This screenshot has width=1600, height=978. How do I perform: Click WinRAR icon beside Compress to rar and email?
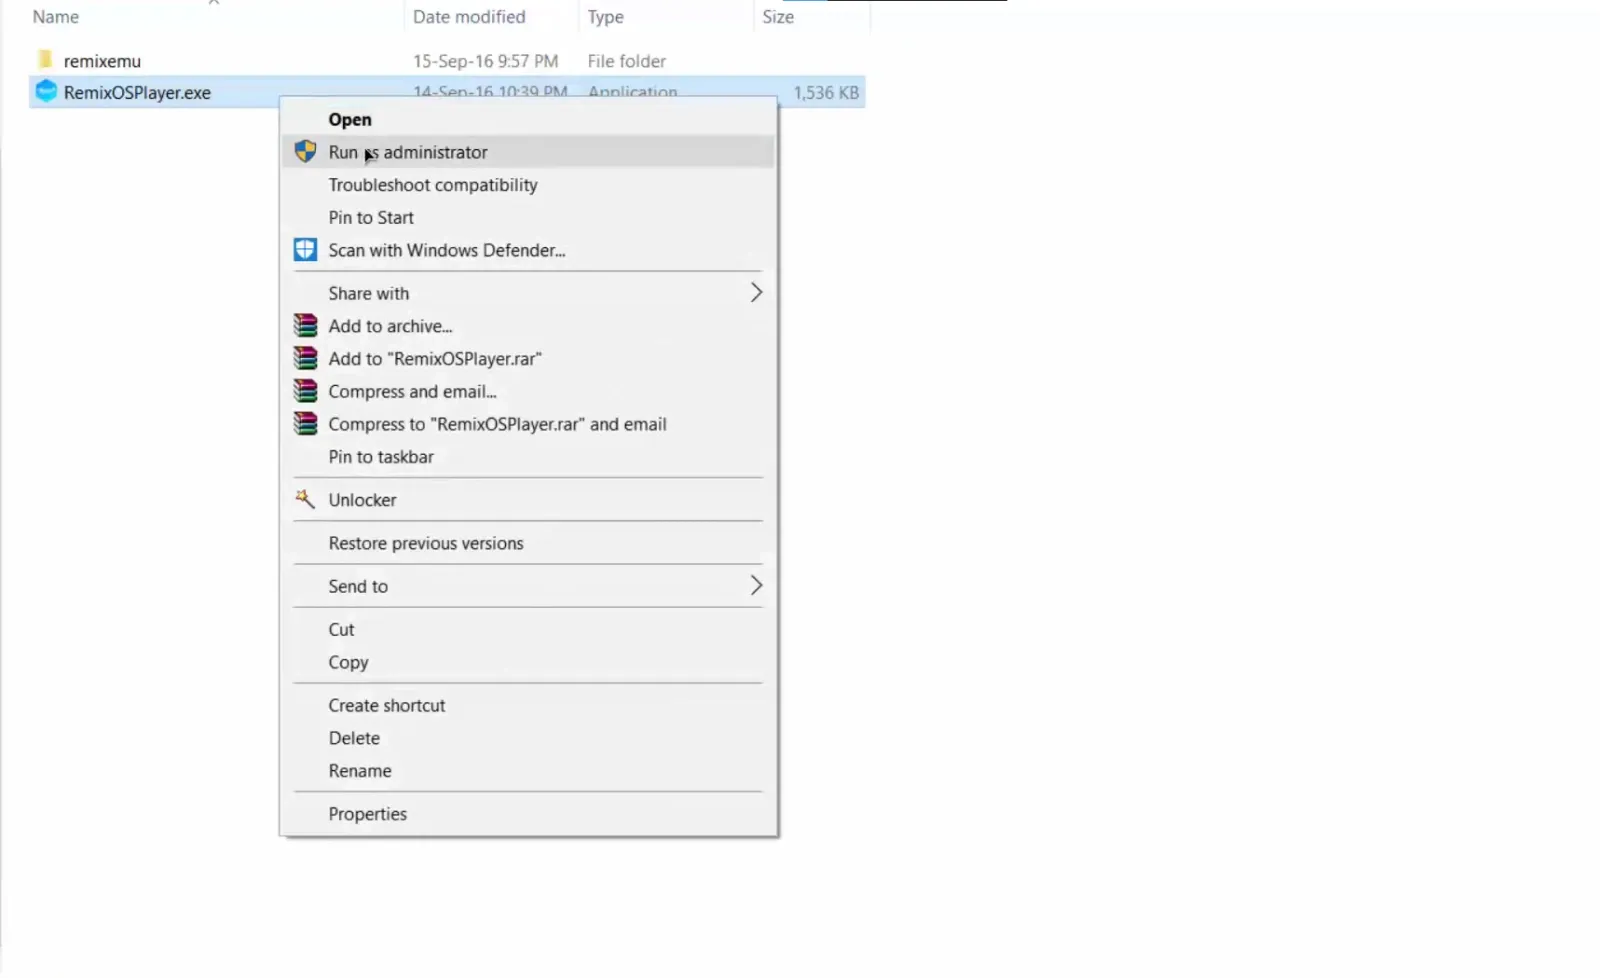[305, 424]
